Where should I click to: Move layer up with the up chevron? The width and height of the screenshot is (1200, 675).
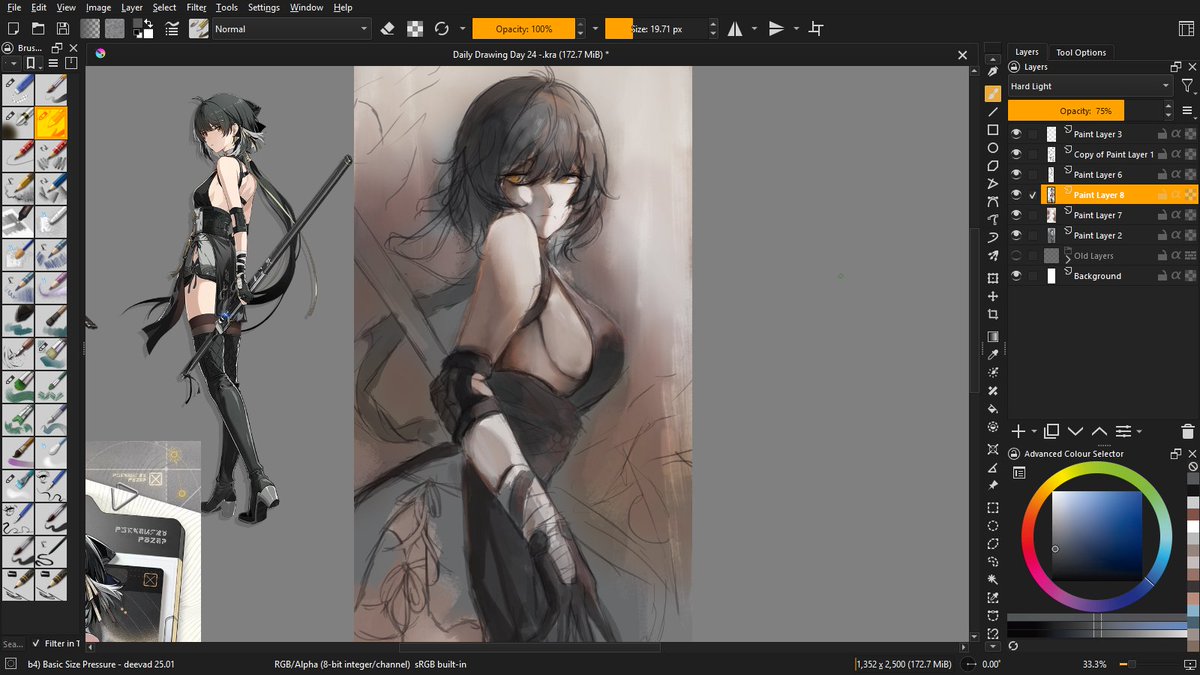(x=1099, y=431)
